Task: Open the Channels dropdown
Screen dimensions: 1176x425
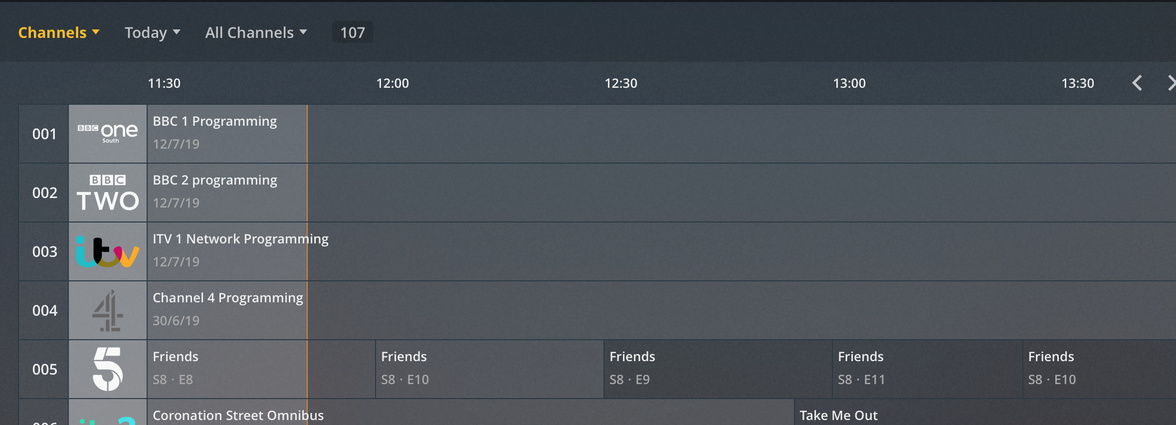Action: [x=59, y=32]
